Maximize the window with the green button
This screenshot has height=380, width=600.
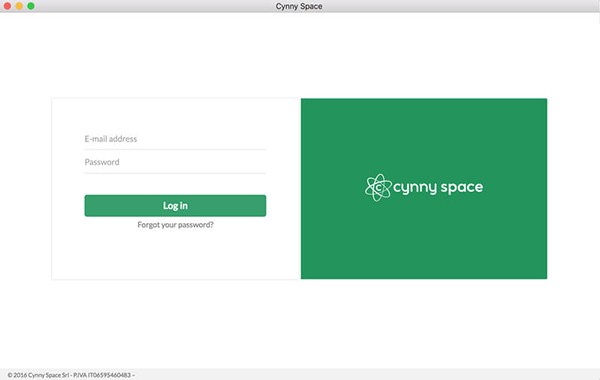pyautogui.click(x=31, y=6)
